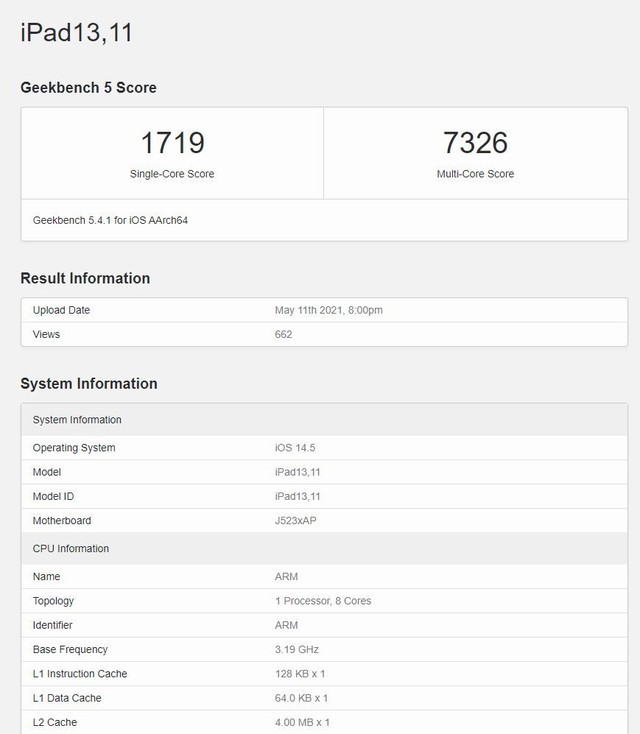Viewport: 640px width, 734px height.
Task: Select the Result Information heading
Action: 85,278
